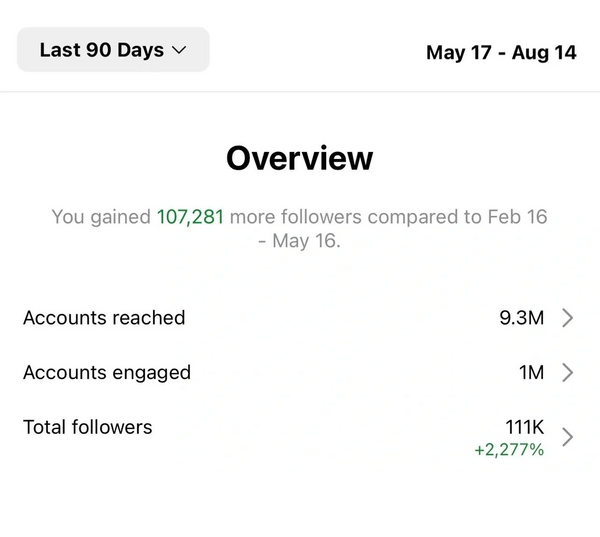Click the down chevron beside Last 90 Days
Viewport: 600px width, 537px height.
180,50
